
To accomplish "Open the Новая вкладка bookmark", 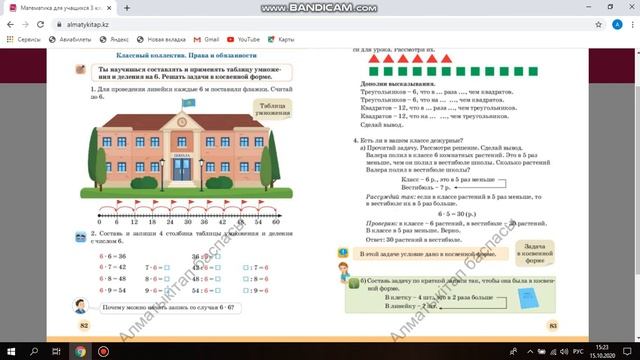I will pyautogui.click(x=161, y=39).
